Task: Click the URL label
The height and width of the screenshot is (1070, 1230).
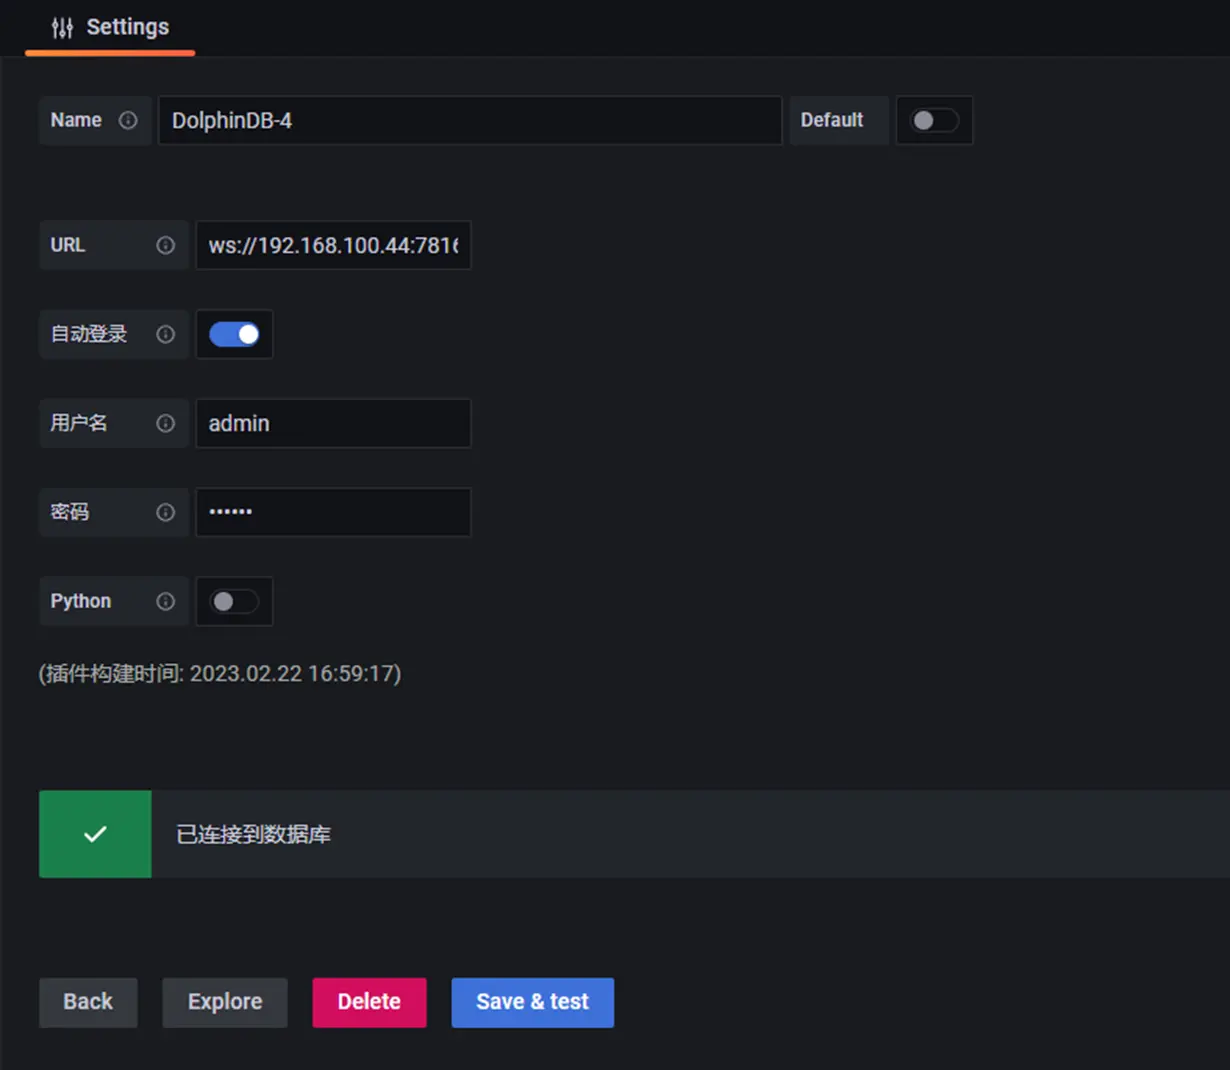Action: click(x=68, y=245)
